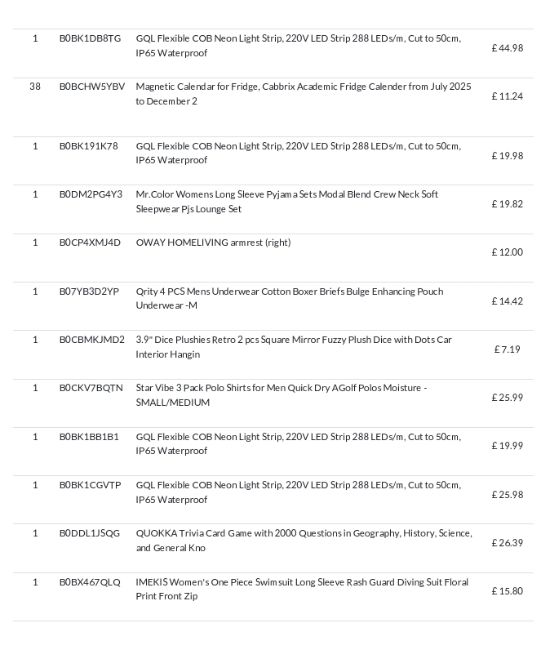Click the Dice Plushies Retro item description

click(x=294, y=347)
